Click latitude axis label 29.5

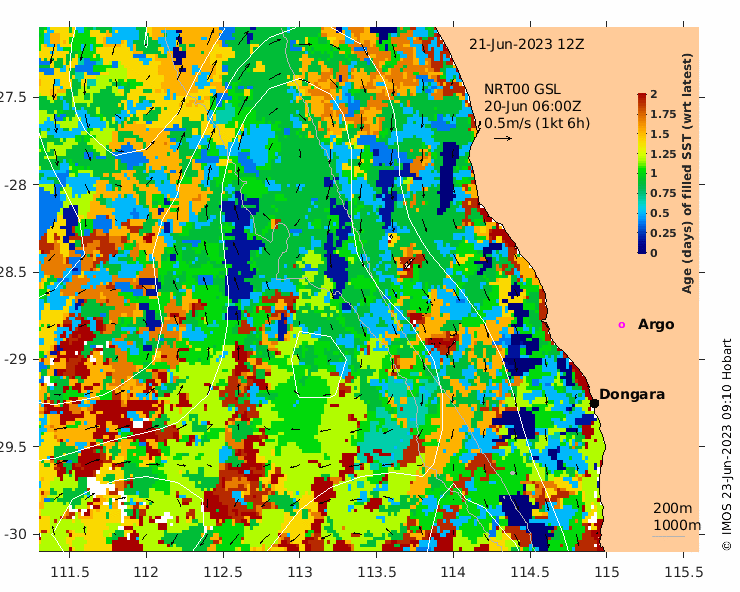[x=13, y=447]
